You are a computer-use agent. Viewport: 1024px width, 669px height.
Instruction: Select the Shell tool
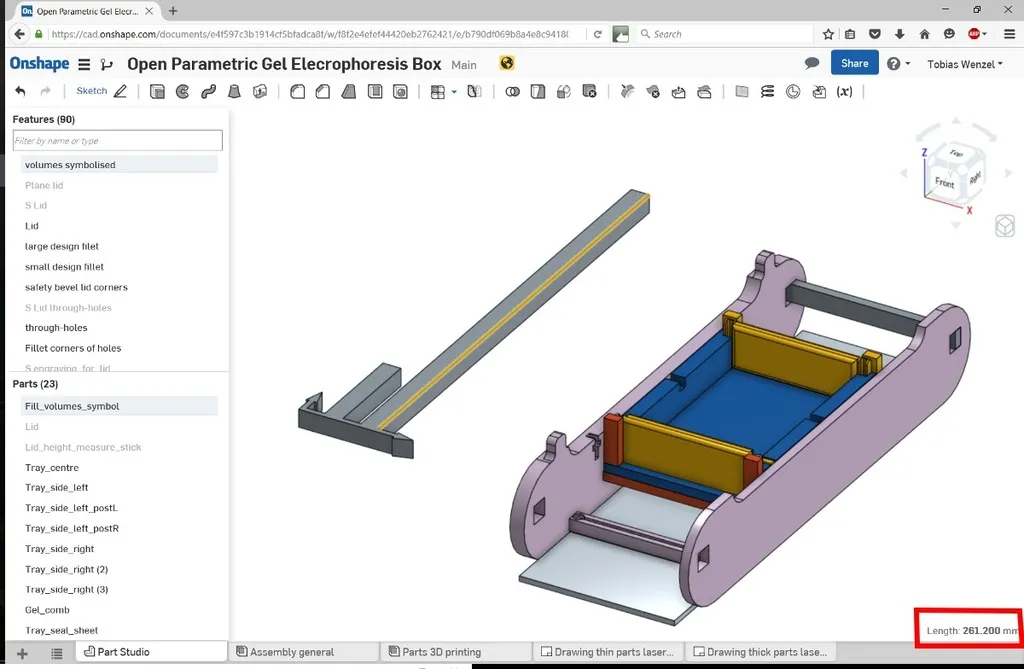coord(375,91)
